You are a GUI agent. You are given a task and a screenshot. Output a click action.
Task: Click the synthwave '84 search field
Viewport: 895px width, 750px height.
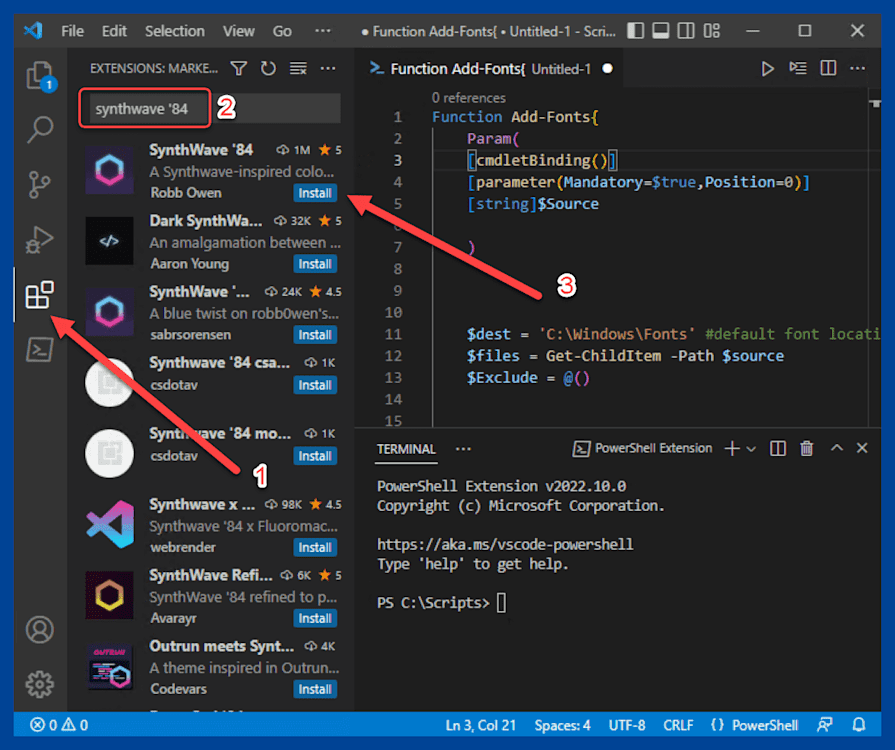pyautogui.click(x=144, y=108)
